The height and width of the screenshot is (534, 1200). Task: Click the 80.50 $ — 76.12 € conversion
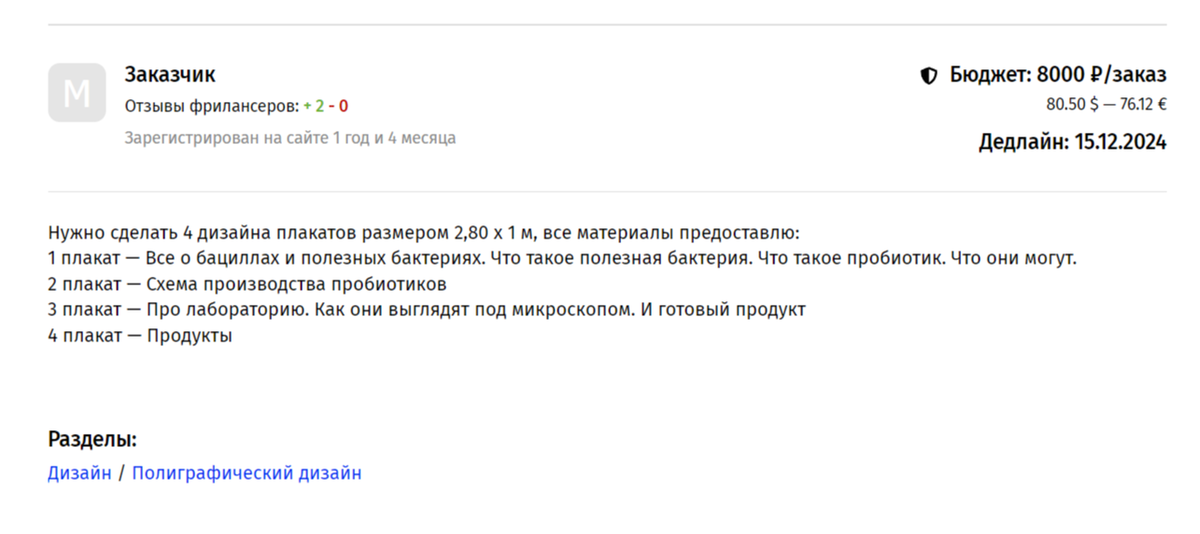1106,104
